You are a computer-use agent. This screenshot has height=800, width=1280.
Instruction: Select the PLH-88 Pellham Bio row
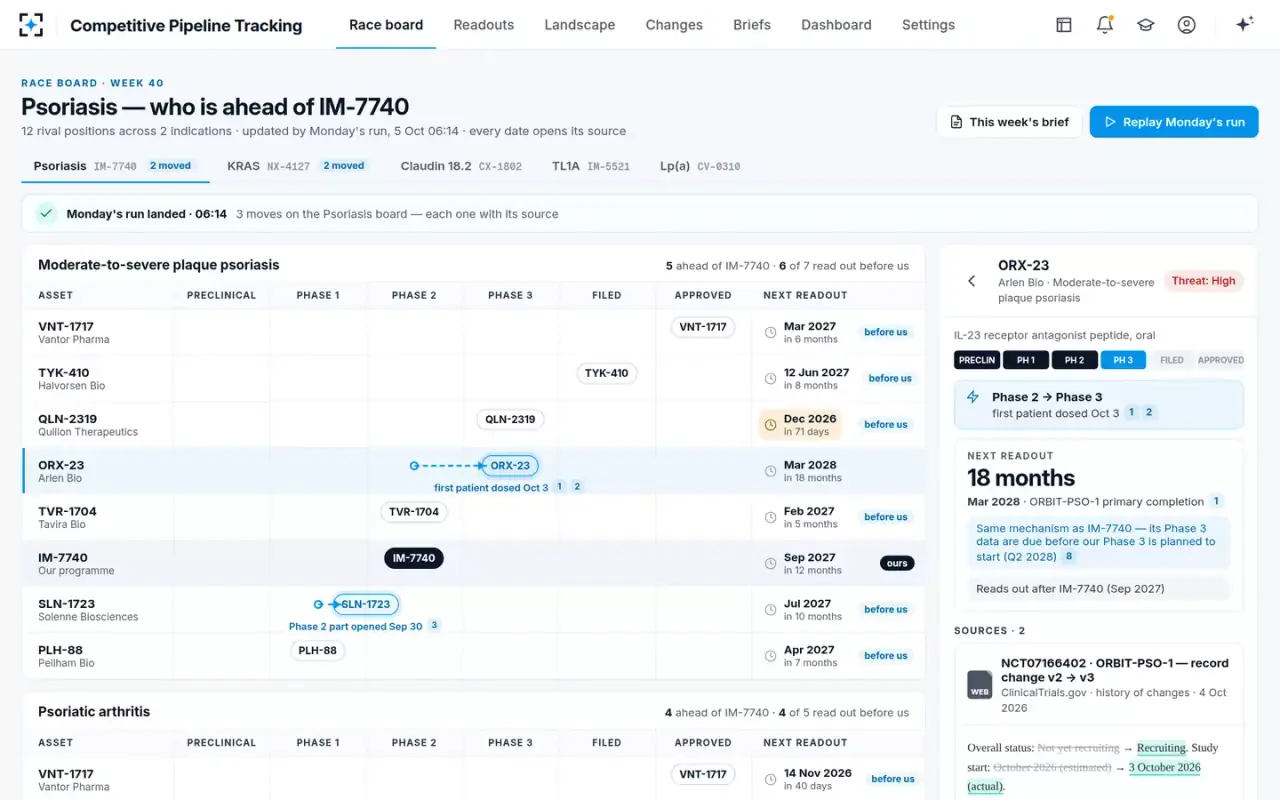point(473,656)
